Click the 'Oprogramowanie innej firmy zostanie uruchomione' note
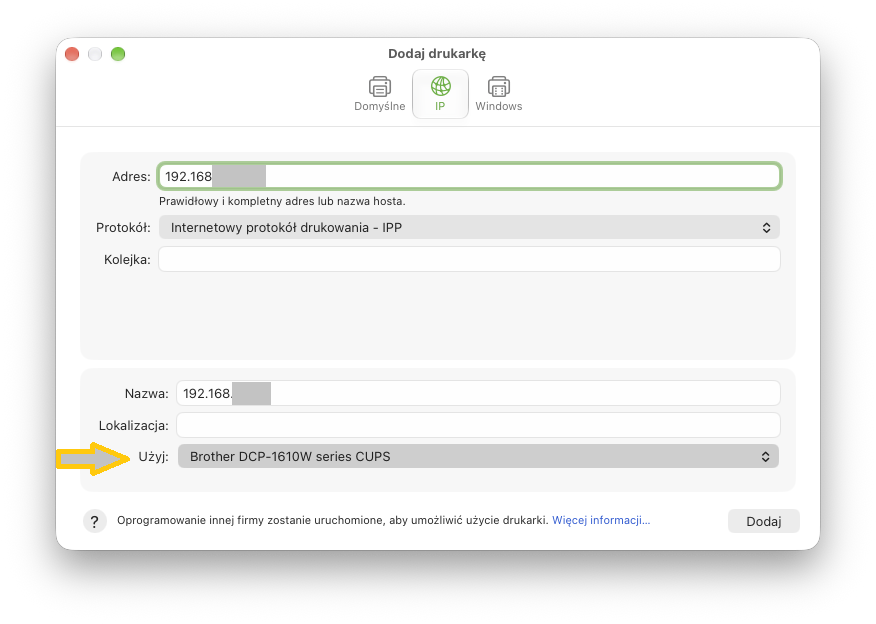The image size is (876, 624). [332, 520]
